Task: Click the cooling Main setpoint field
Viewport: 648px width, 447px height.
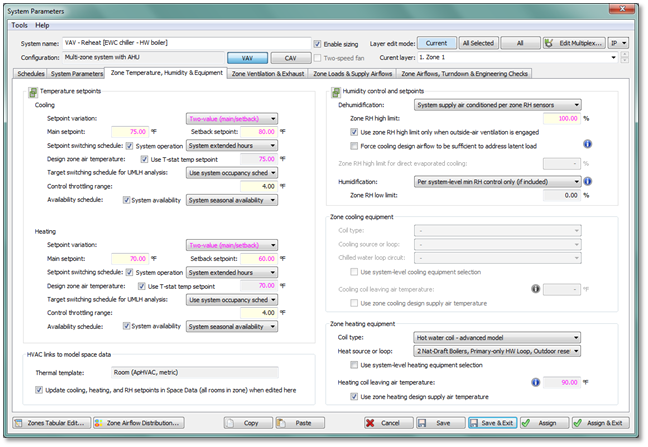Action: pyautogui.click(x=127, y=130)
